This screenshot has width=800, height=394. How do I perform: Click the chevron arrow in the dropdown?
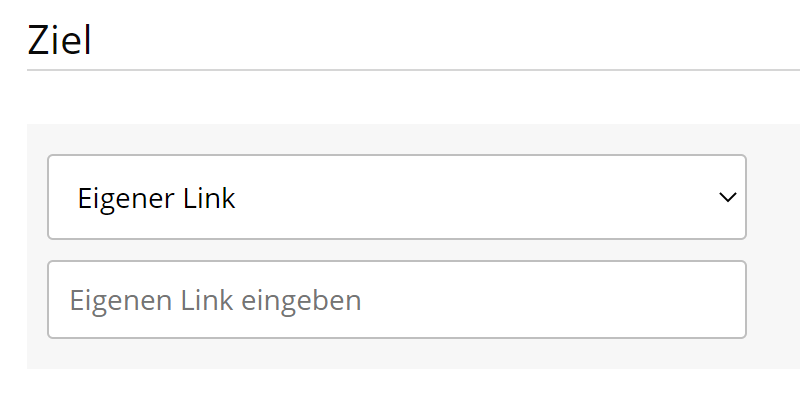click(x=727, y=197)
